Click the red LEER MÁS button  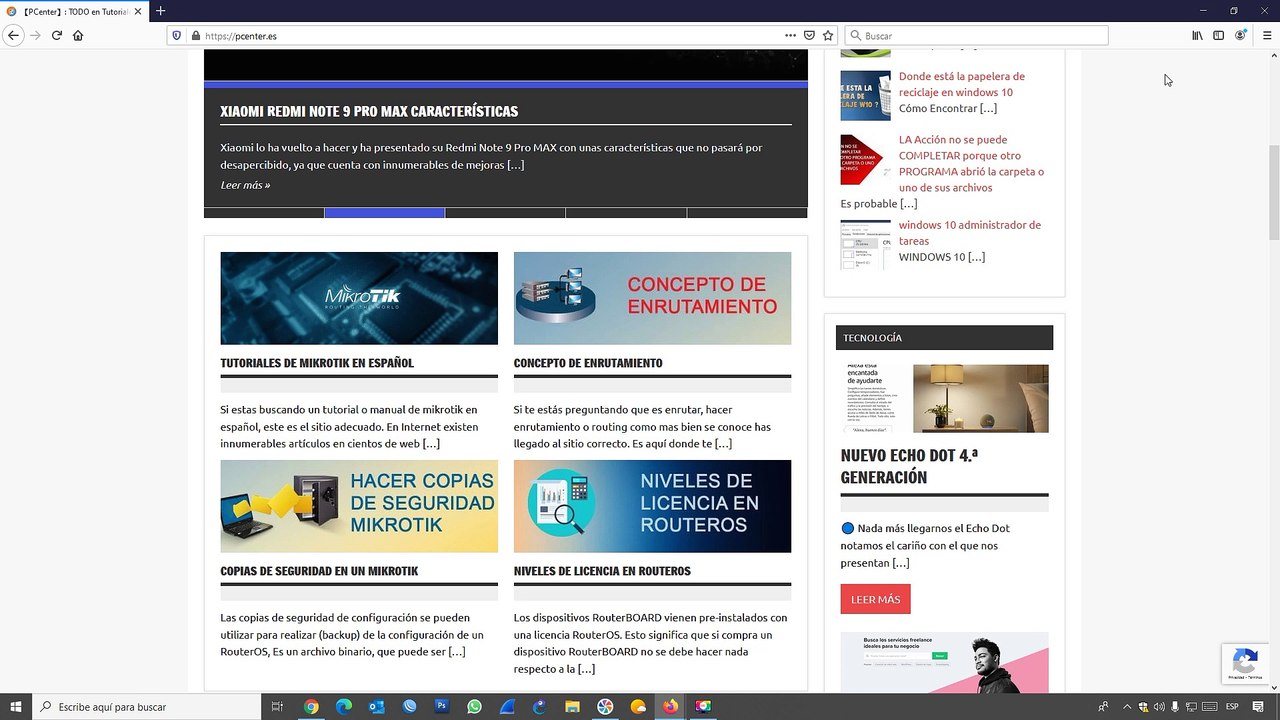tap(875, 599)
